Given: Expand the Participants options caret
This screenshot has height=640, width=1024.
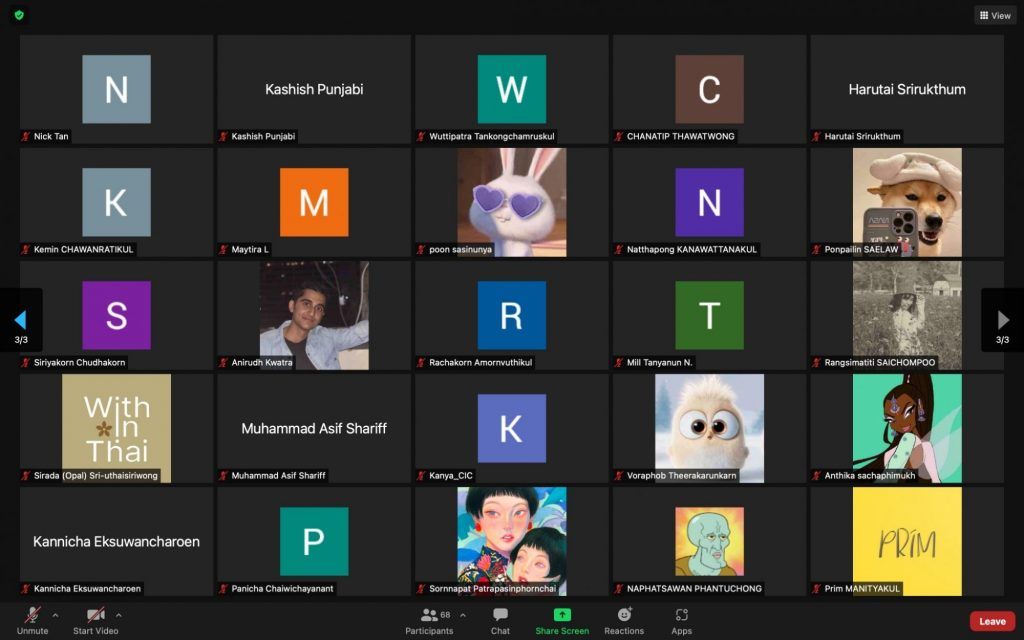Looking at the screenshot, I should pyautogui.click(x=462, y=615).
